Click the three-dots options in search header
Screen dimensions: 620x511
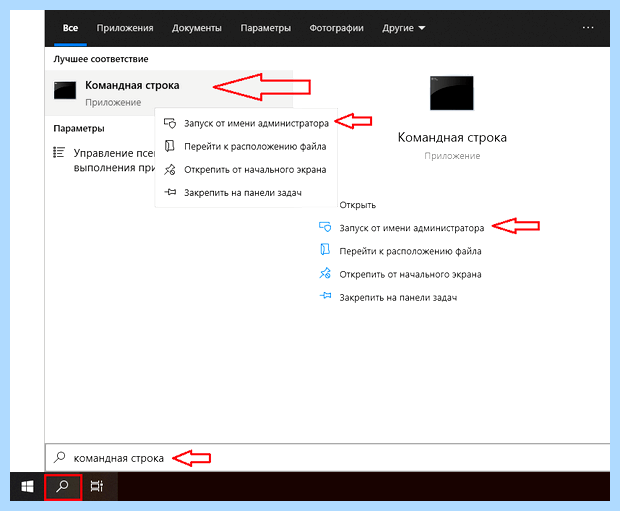(588, 28)
